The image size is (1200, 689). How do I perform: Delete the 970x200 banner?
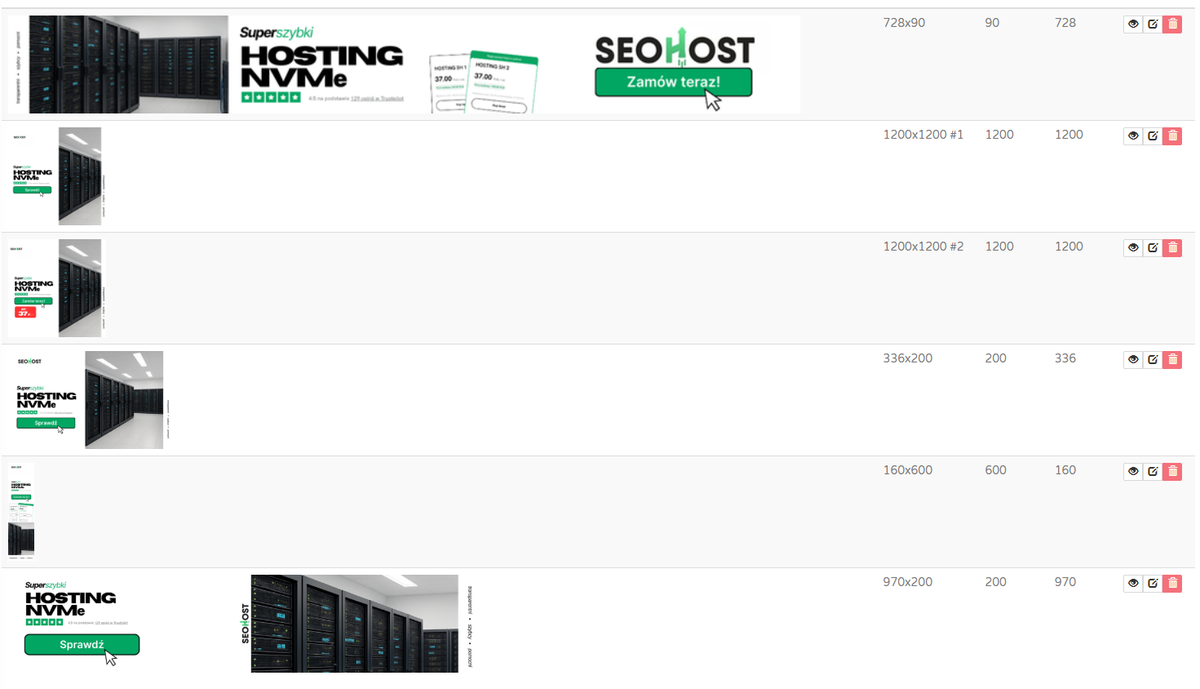pyautogui.click(x=1172, y=582)
